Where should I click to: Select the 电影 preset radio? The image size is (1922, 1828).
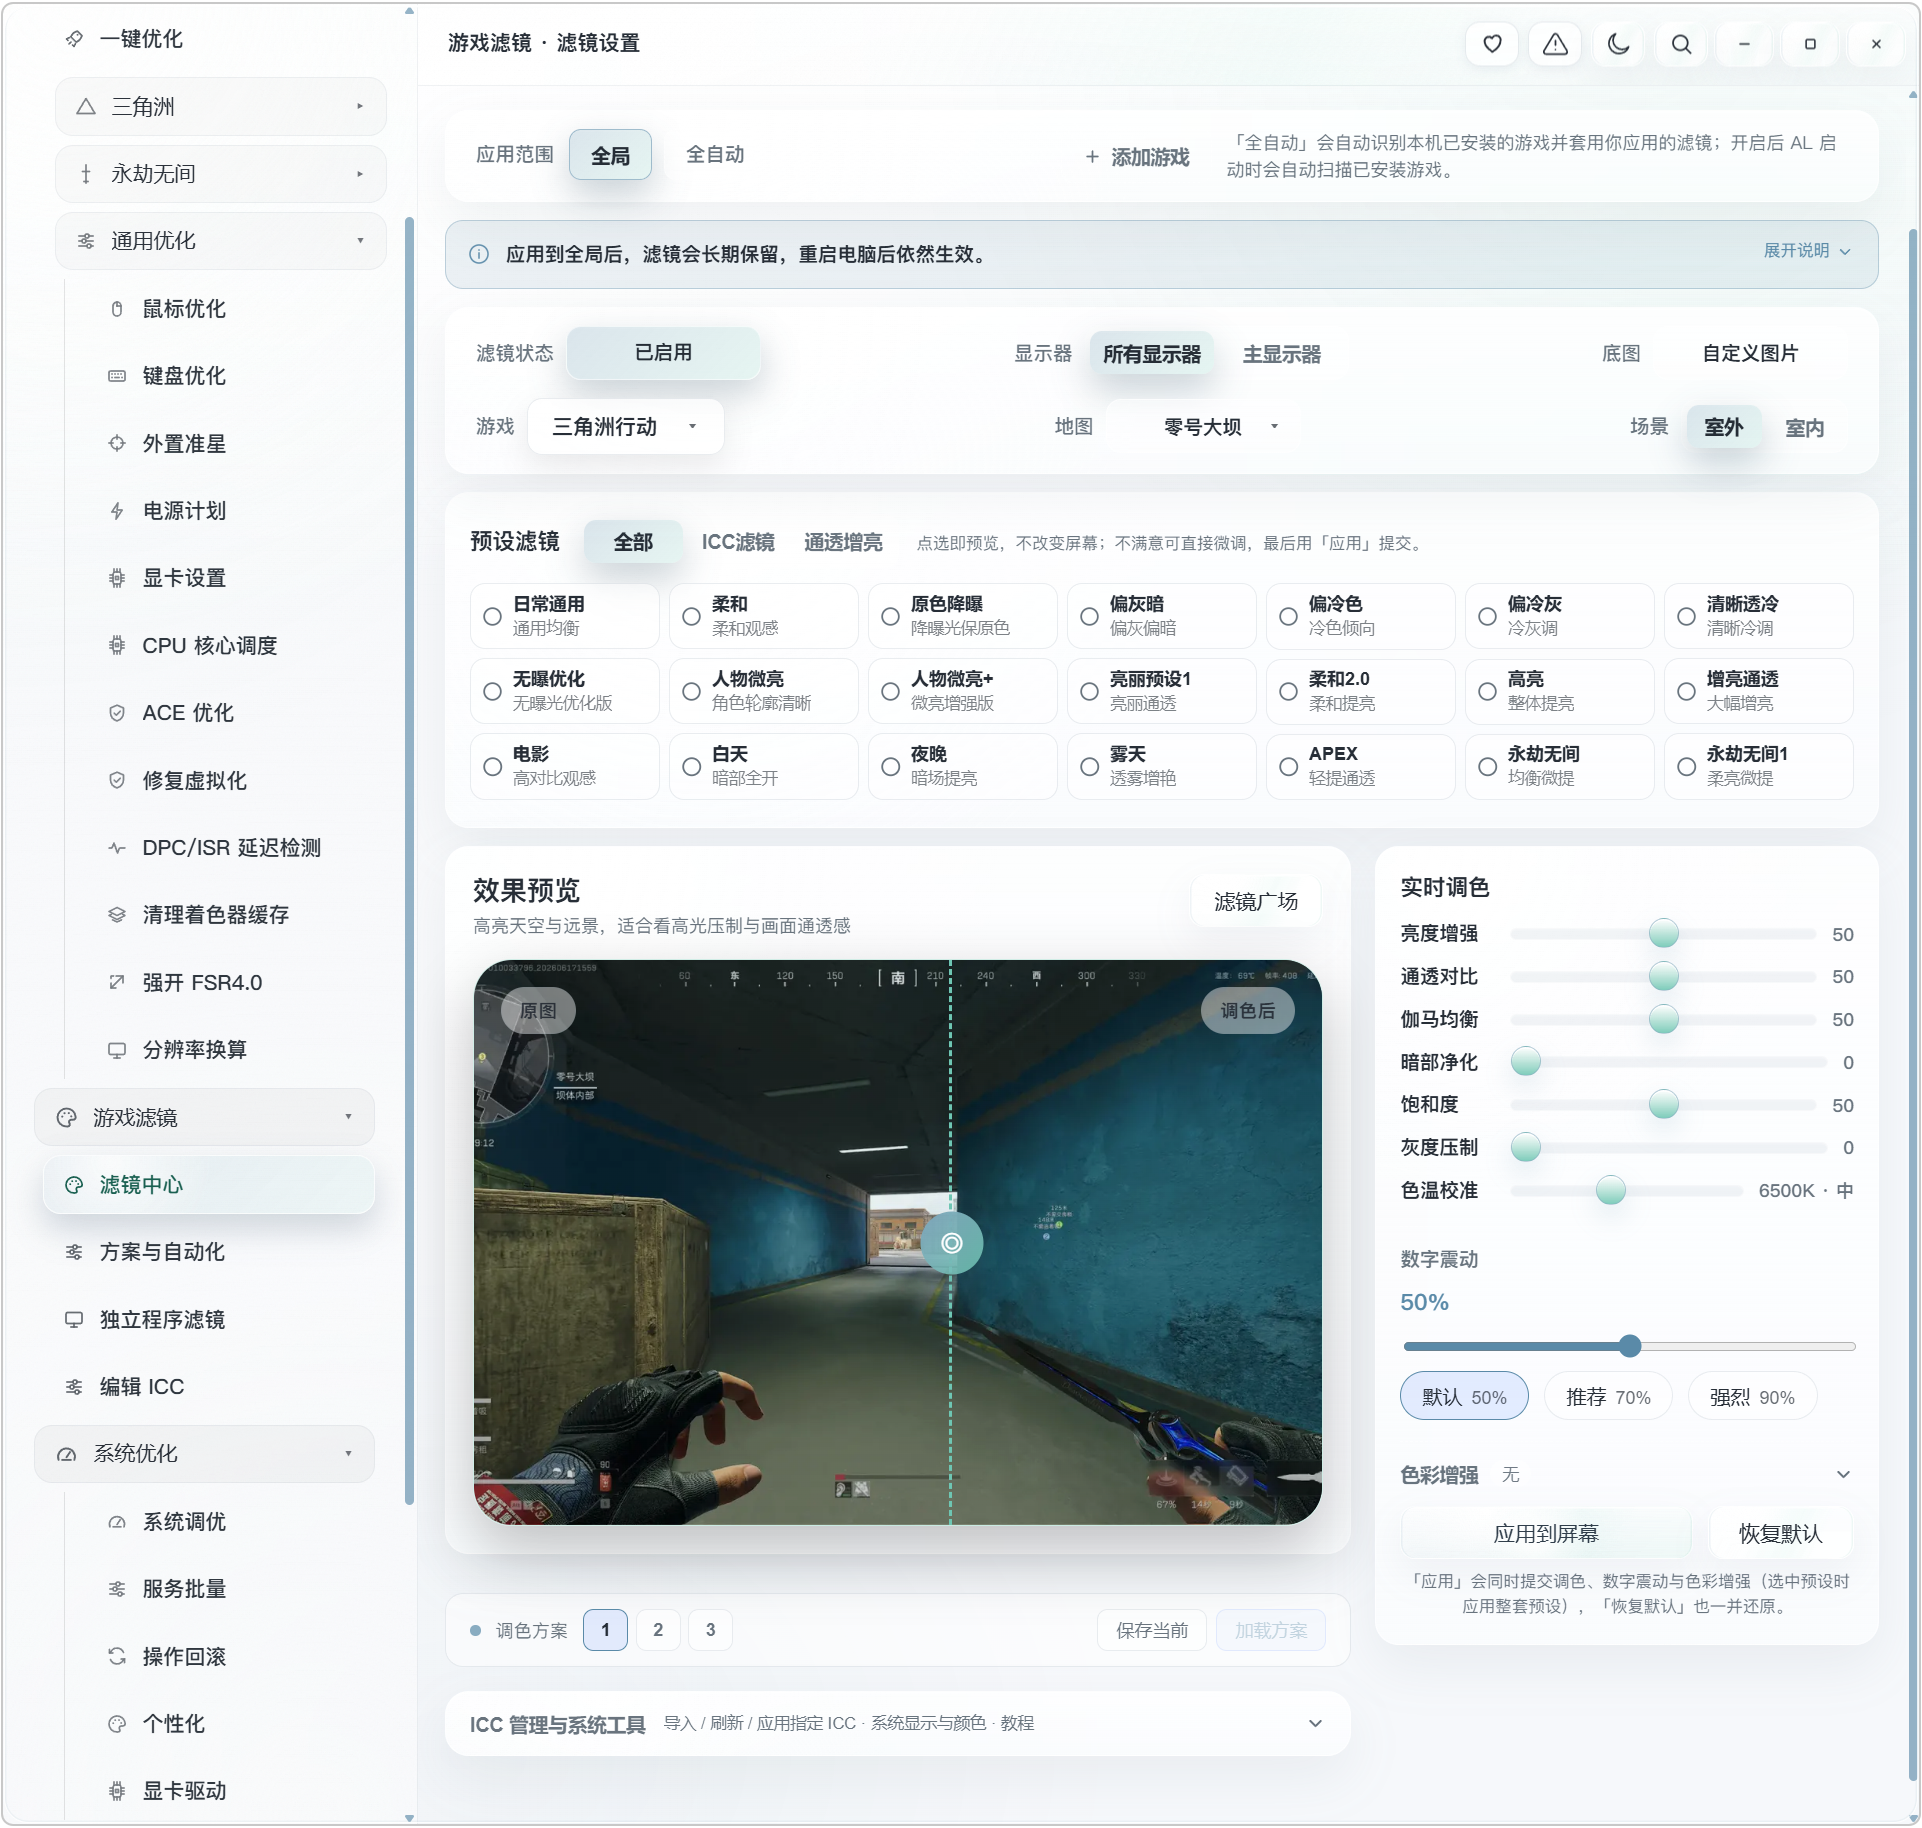[x=492, y=766]
